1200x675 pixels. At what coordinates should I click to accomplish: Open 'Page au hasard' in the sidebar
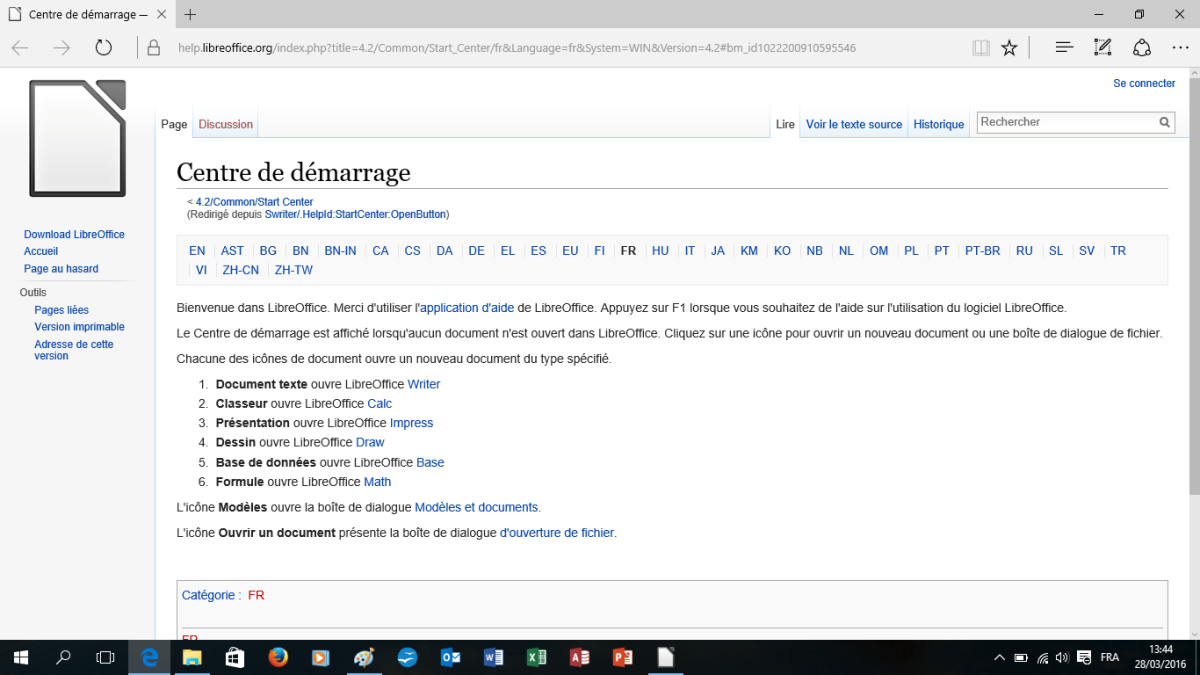tap(61, 268)
